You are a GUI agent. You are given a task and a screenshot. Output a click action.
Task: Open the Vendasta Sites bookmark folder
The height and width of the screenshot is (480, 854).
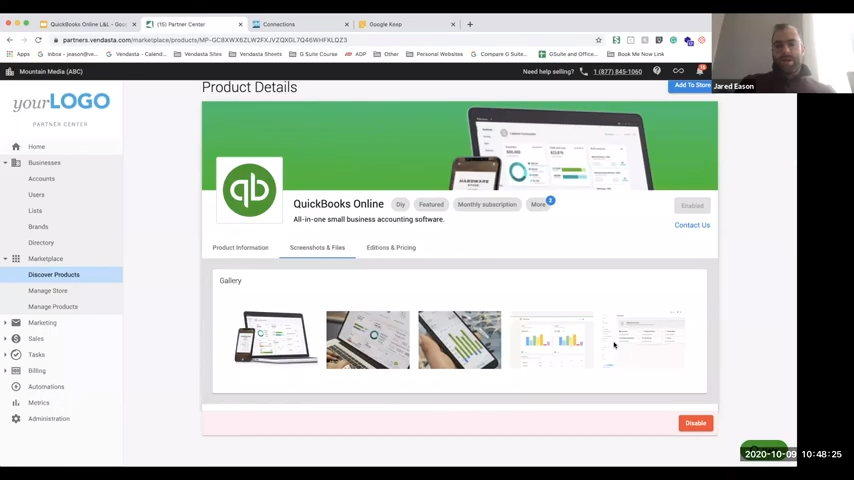(198, 54)
